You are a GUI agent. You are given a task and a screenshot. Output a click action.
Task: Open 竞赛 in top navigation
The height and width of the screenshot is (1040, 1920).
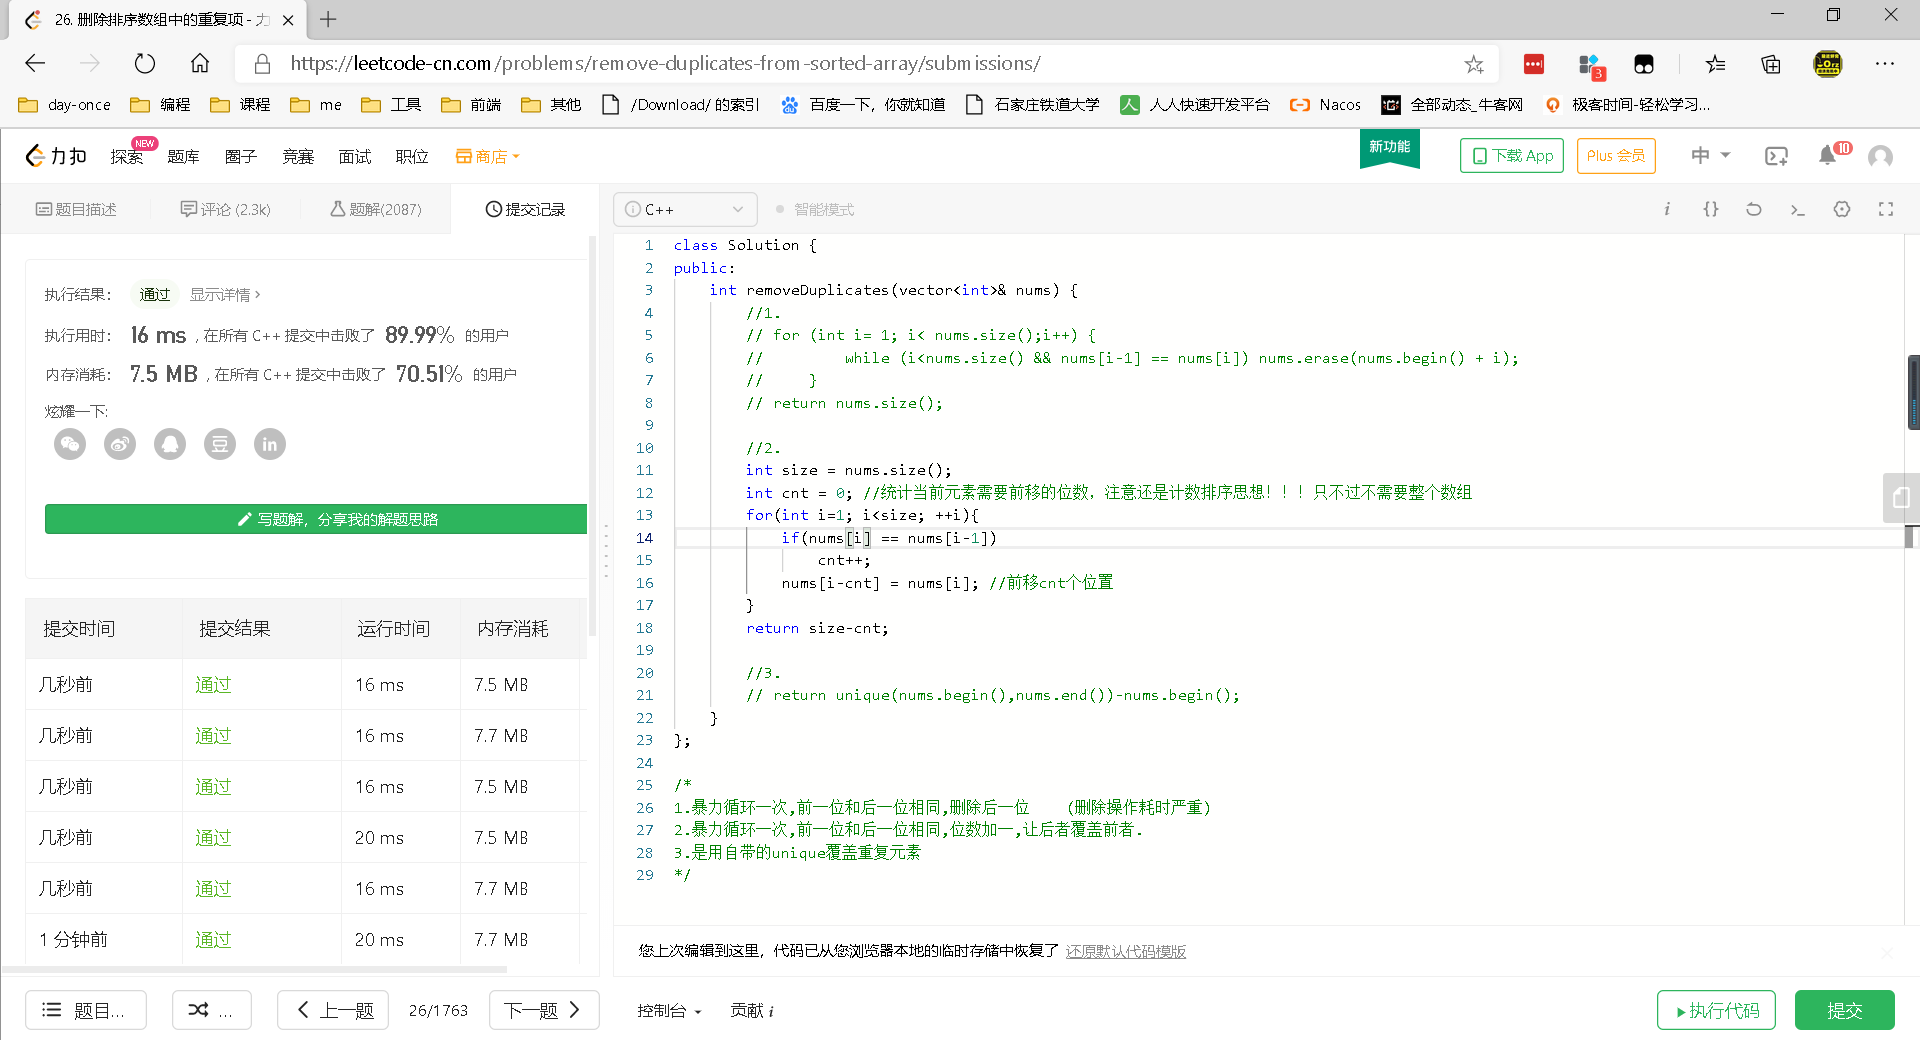pos(298,157)
